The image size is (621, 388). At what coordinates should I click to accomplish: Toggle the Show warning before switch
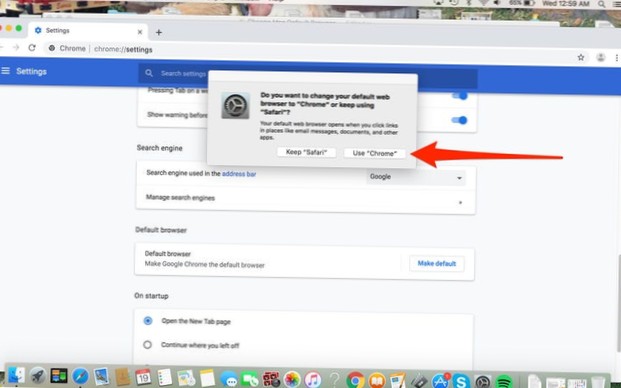459,120
